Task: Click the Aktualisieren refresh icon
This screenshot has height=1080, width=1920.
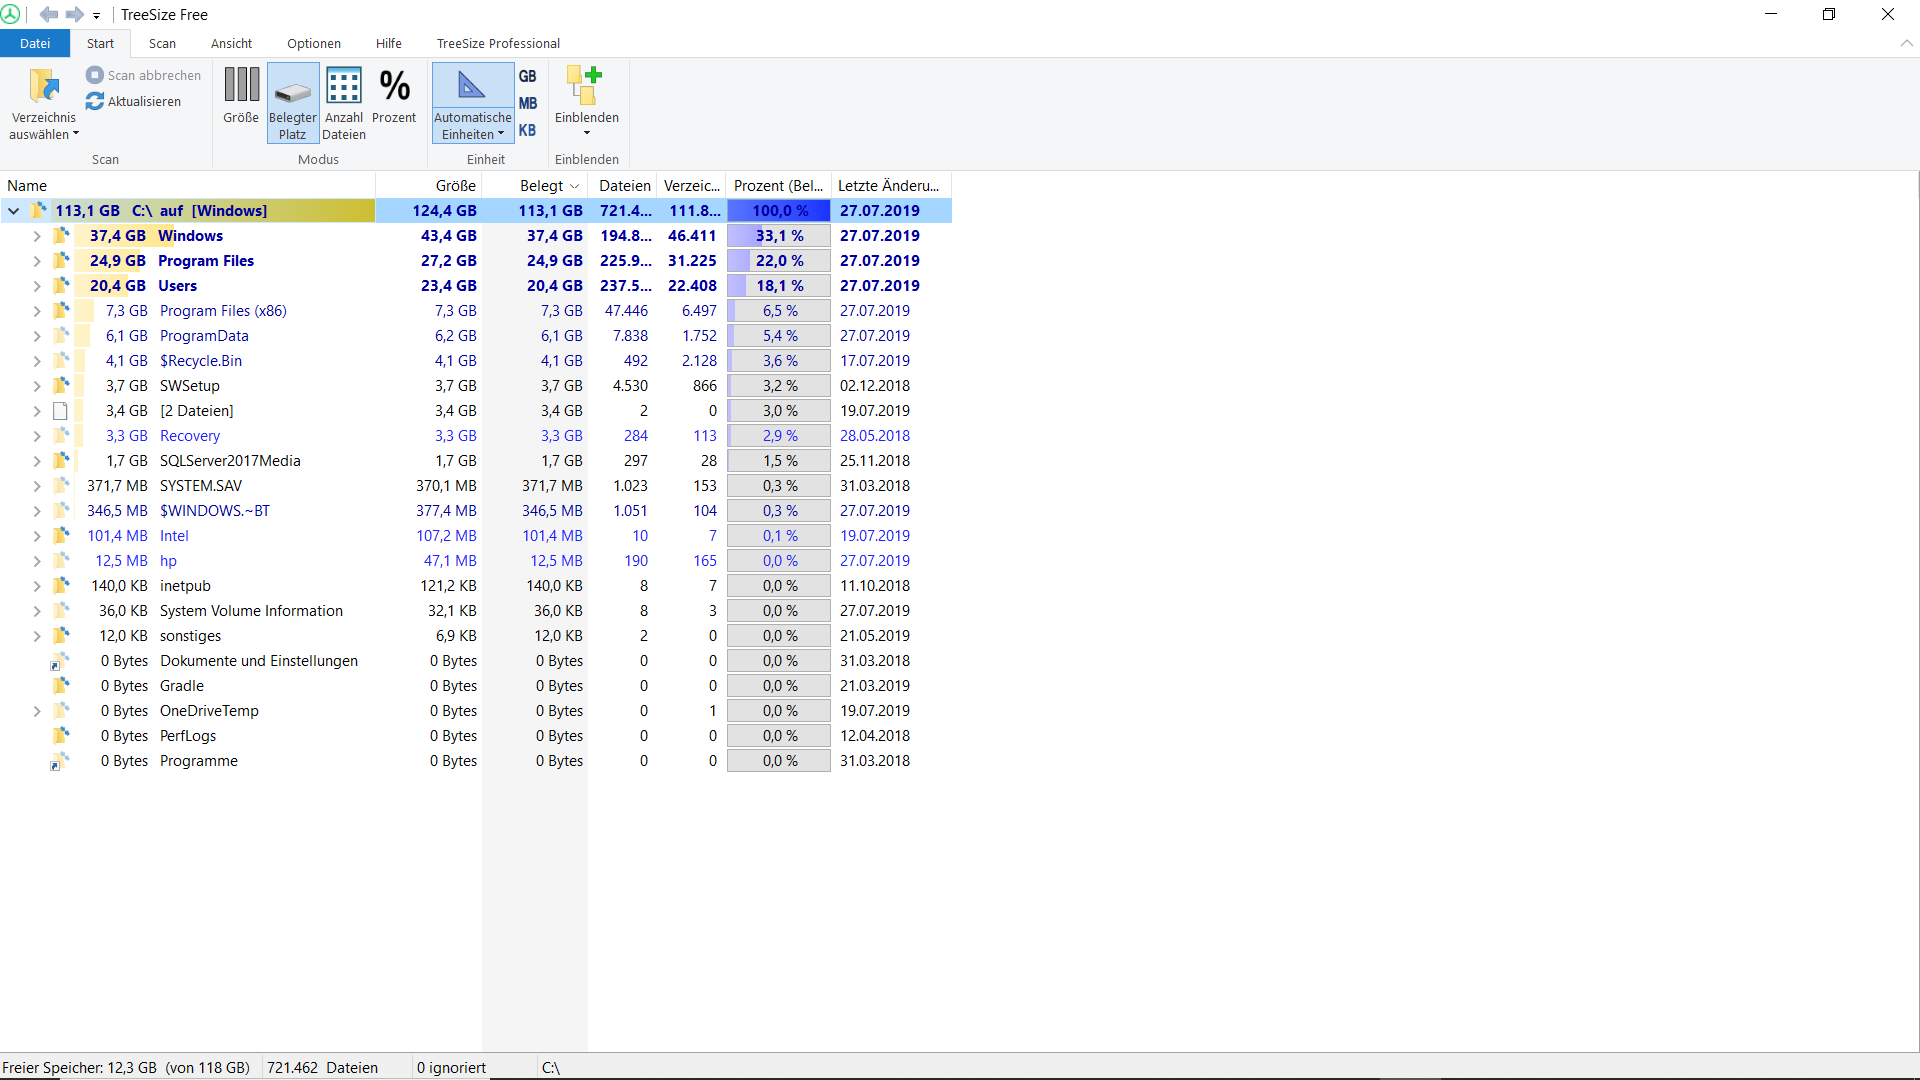Action: pos(95,101)
